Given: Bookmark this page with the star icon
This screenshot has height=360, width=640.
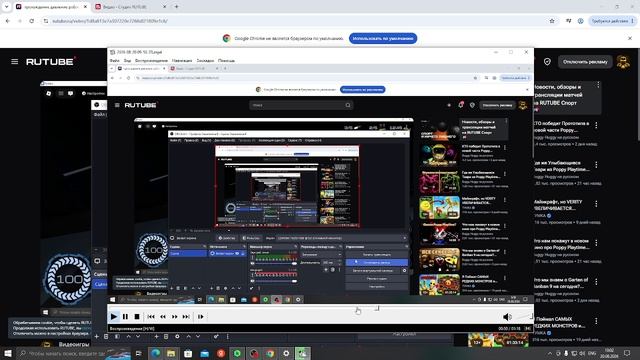Looking at the screenshot, I should [x=552, y=21].
